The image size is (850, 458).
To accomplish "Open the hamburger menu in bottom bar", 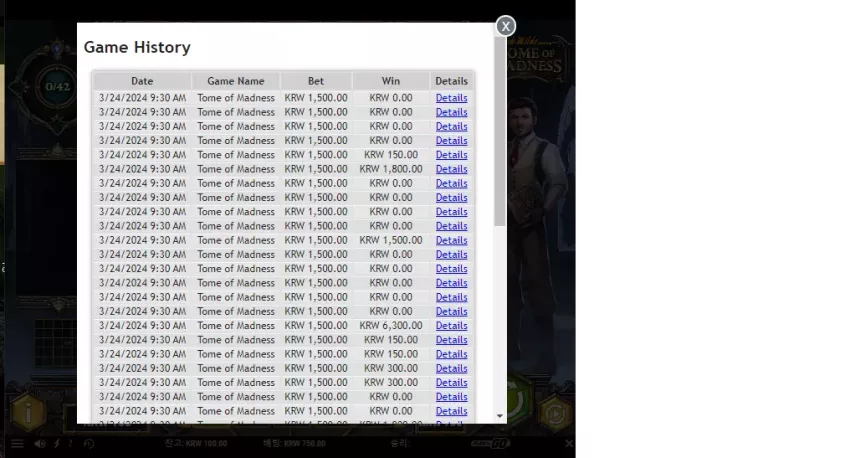I will tap(17, 444).
